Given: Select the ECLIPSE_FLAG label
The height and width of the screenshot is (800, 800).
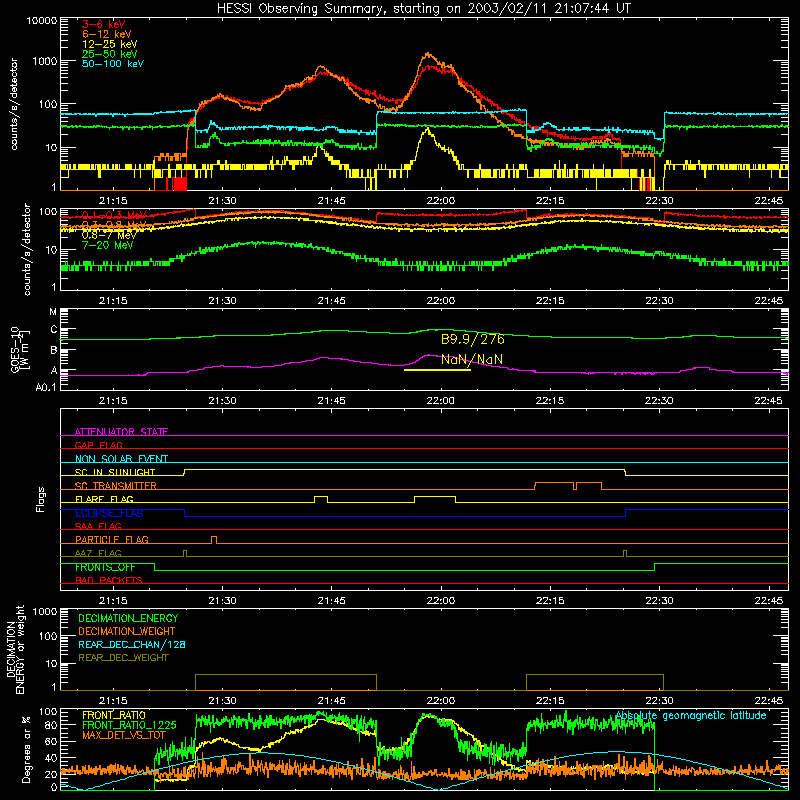Looking at the screenshot, I should [x=109, y=513].
